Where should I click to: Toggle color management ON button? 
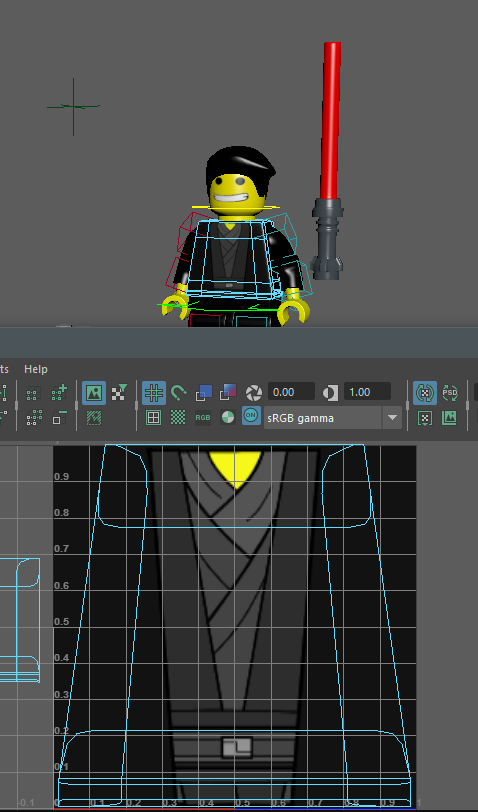point(251,415)
